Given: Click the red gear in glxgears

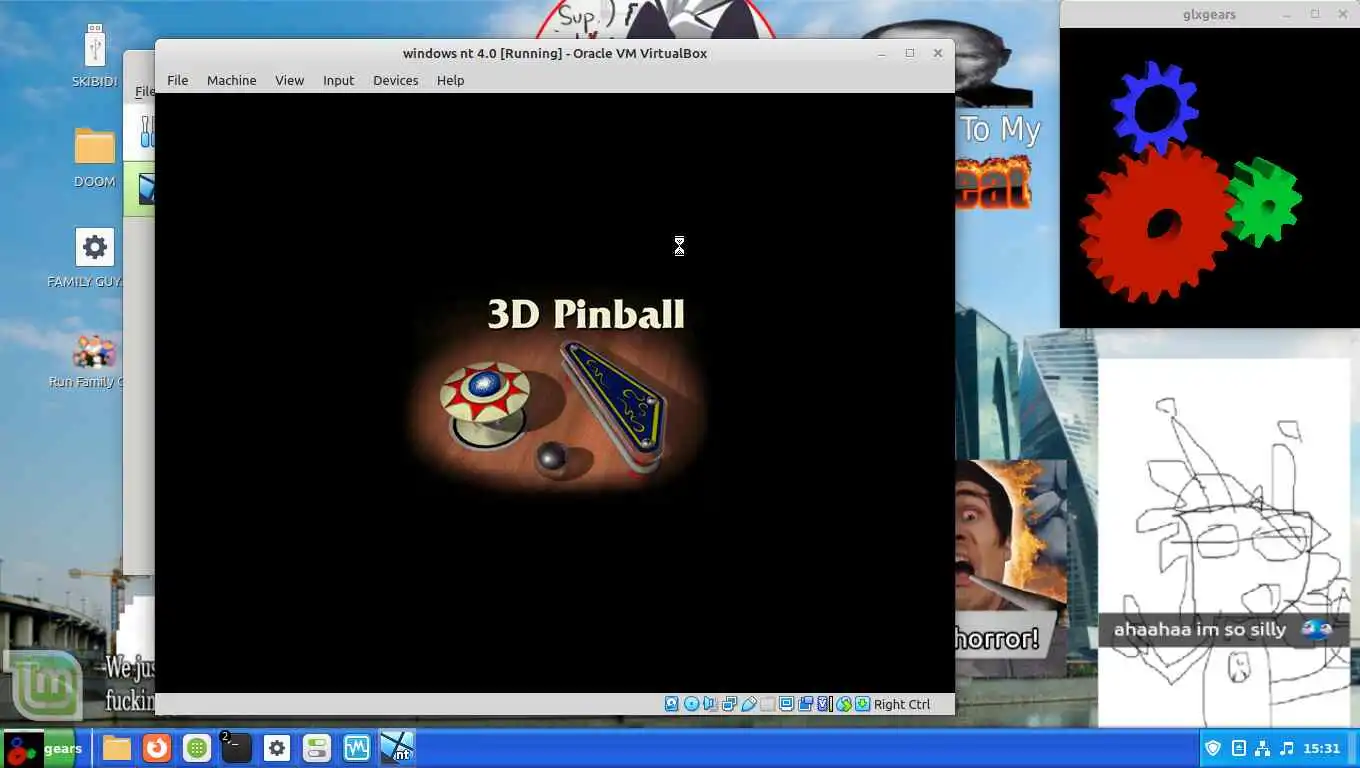Looking at the screenshot, I should point(1156,225).
